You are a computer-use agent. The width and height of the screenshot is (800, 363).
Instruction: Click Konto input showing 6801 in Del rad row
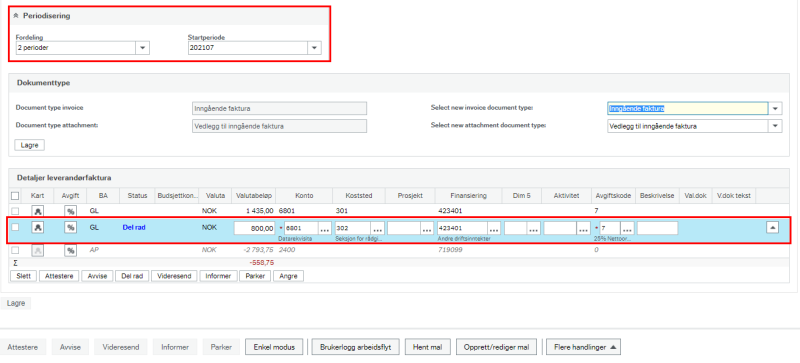[x=301, y=229]
